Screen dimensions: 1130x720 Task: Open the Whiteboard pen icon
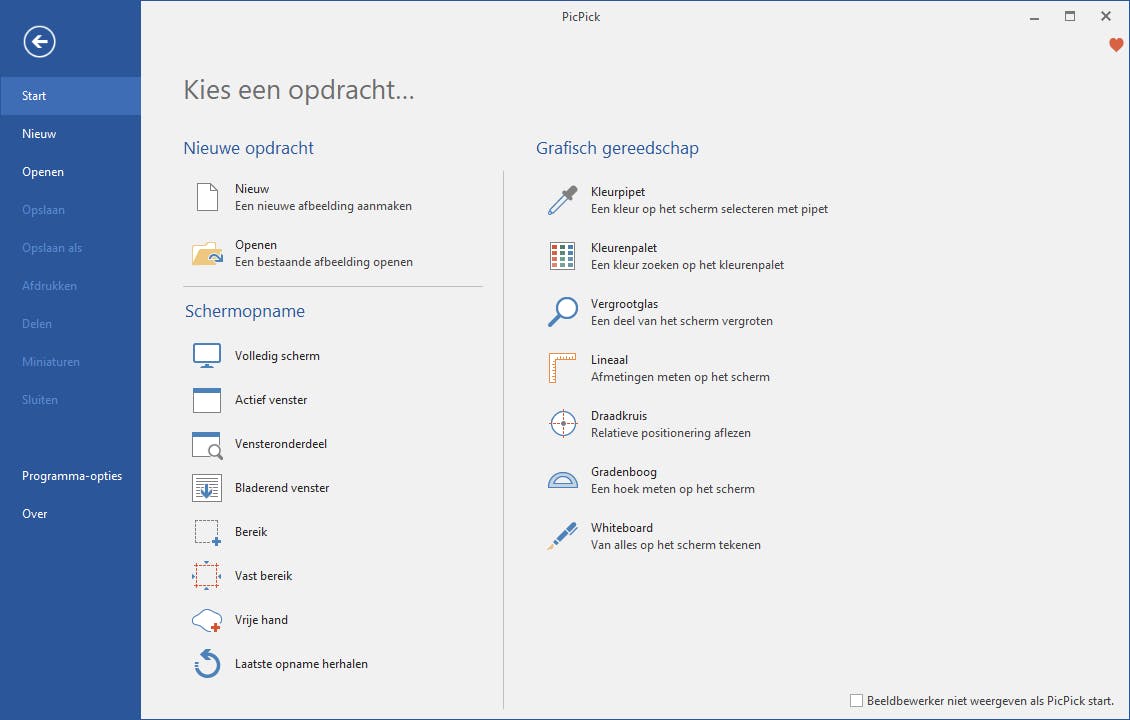tap(563, 536)
